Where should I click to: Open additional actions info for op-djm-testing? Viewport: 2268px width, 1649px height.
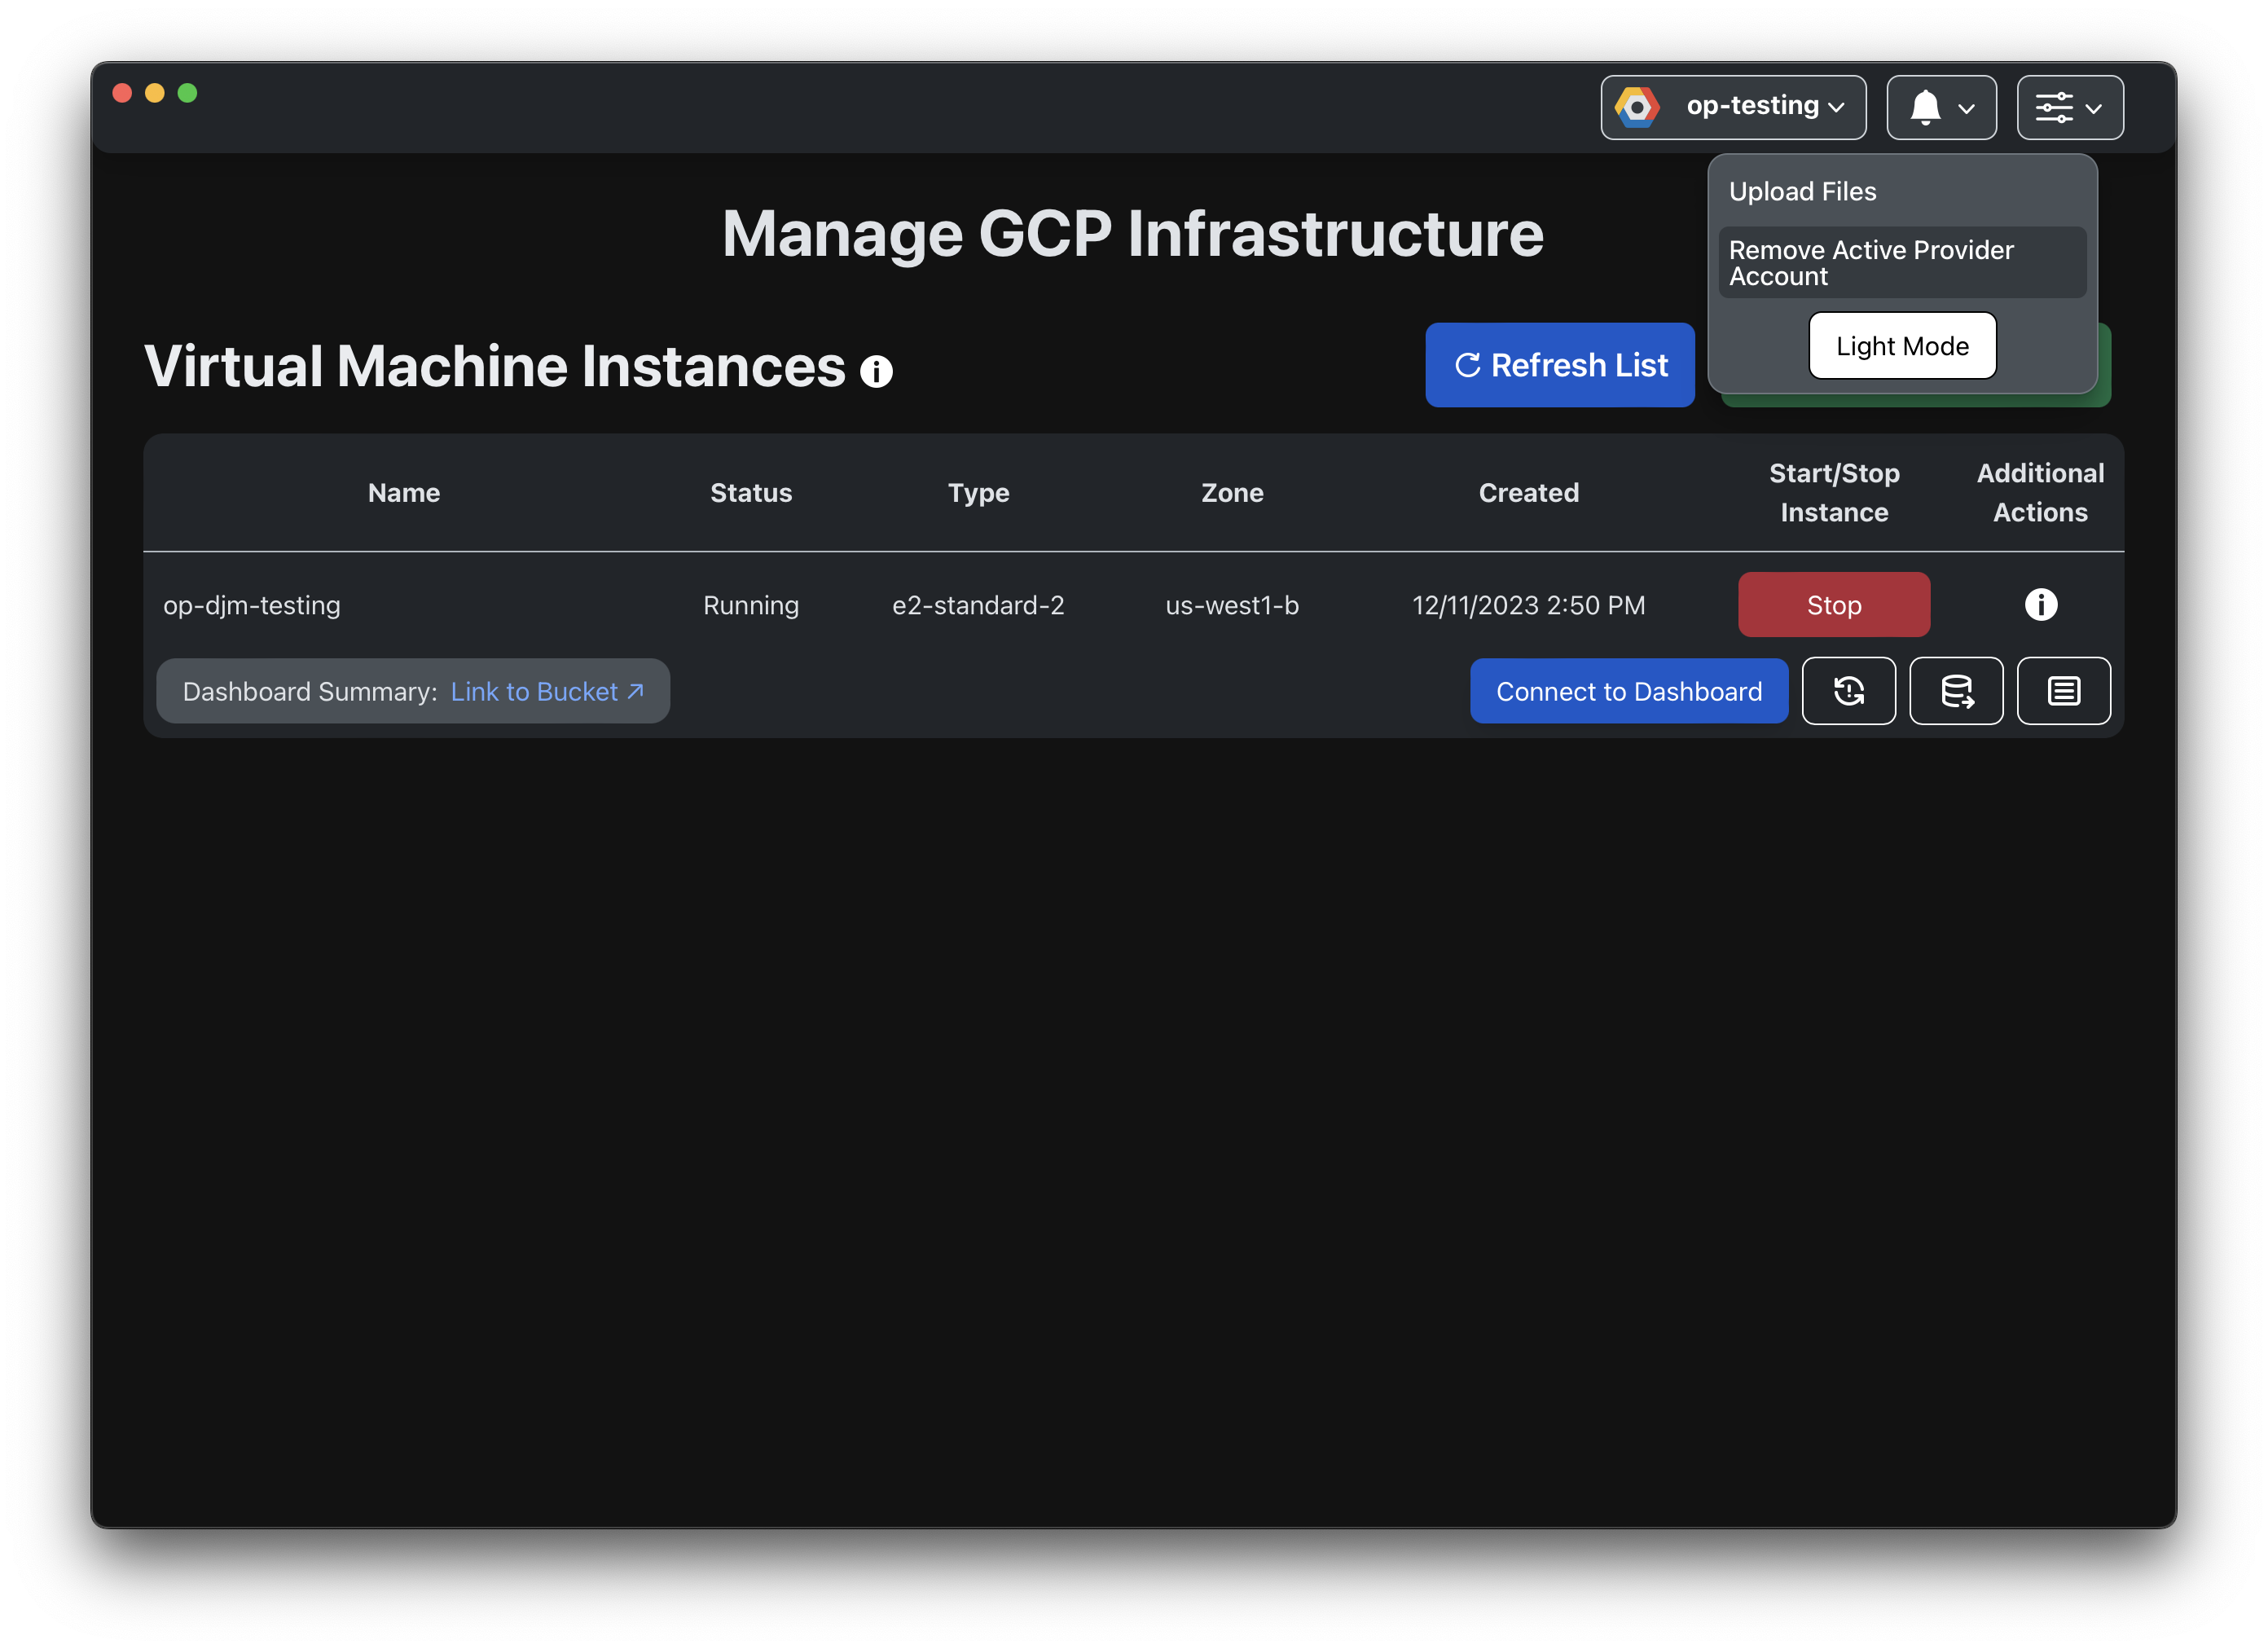click(x=2040, y=605)
